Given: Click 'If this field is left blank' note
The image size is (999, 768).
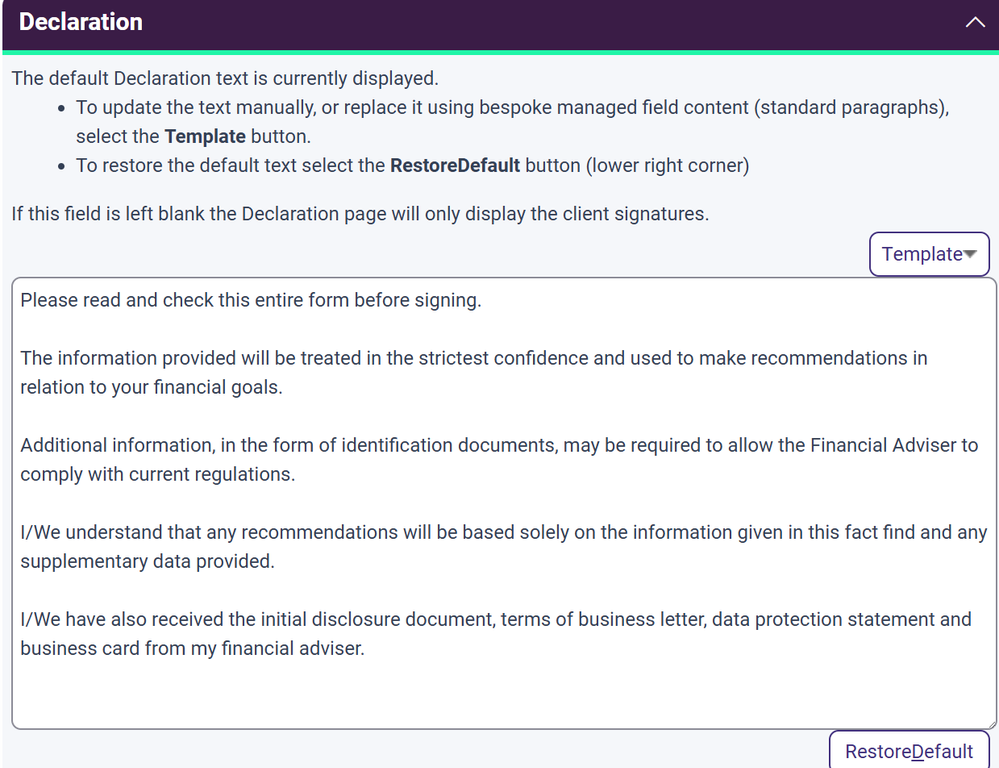Looking at the screenshot, I should pos(360,214).
